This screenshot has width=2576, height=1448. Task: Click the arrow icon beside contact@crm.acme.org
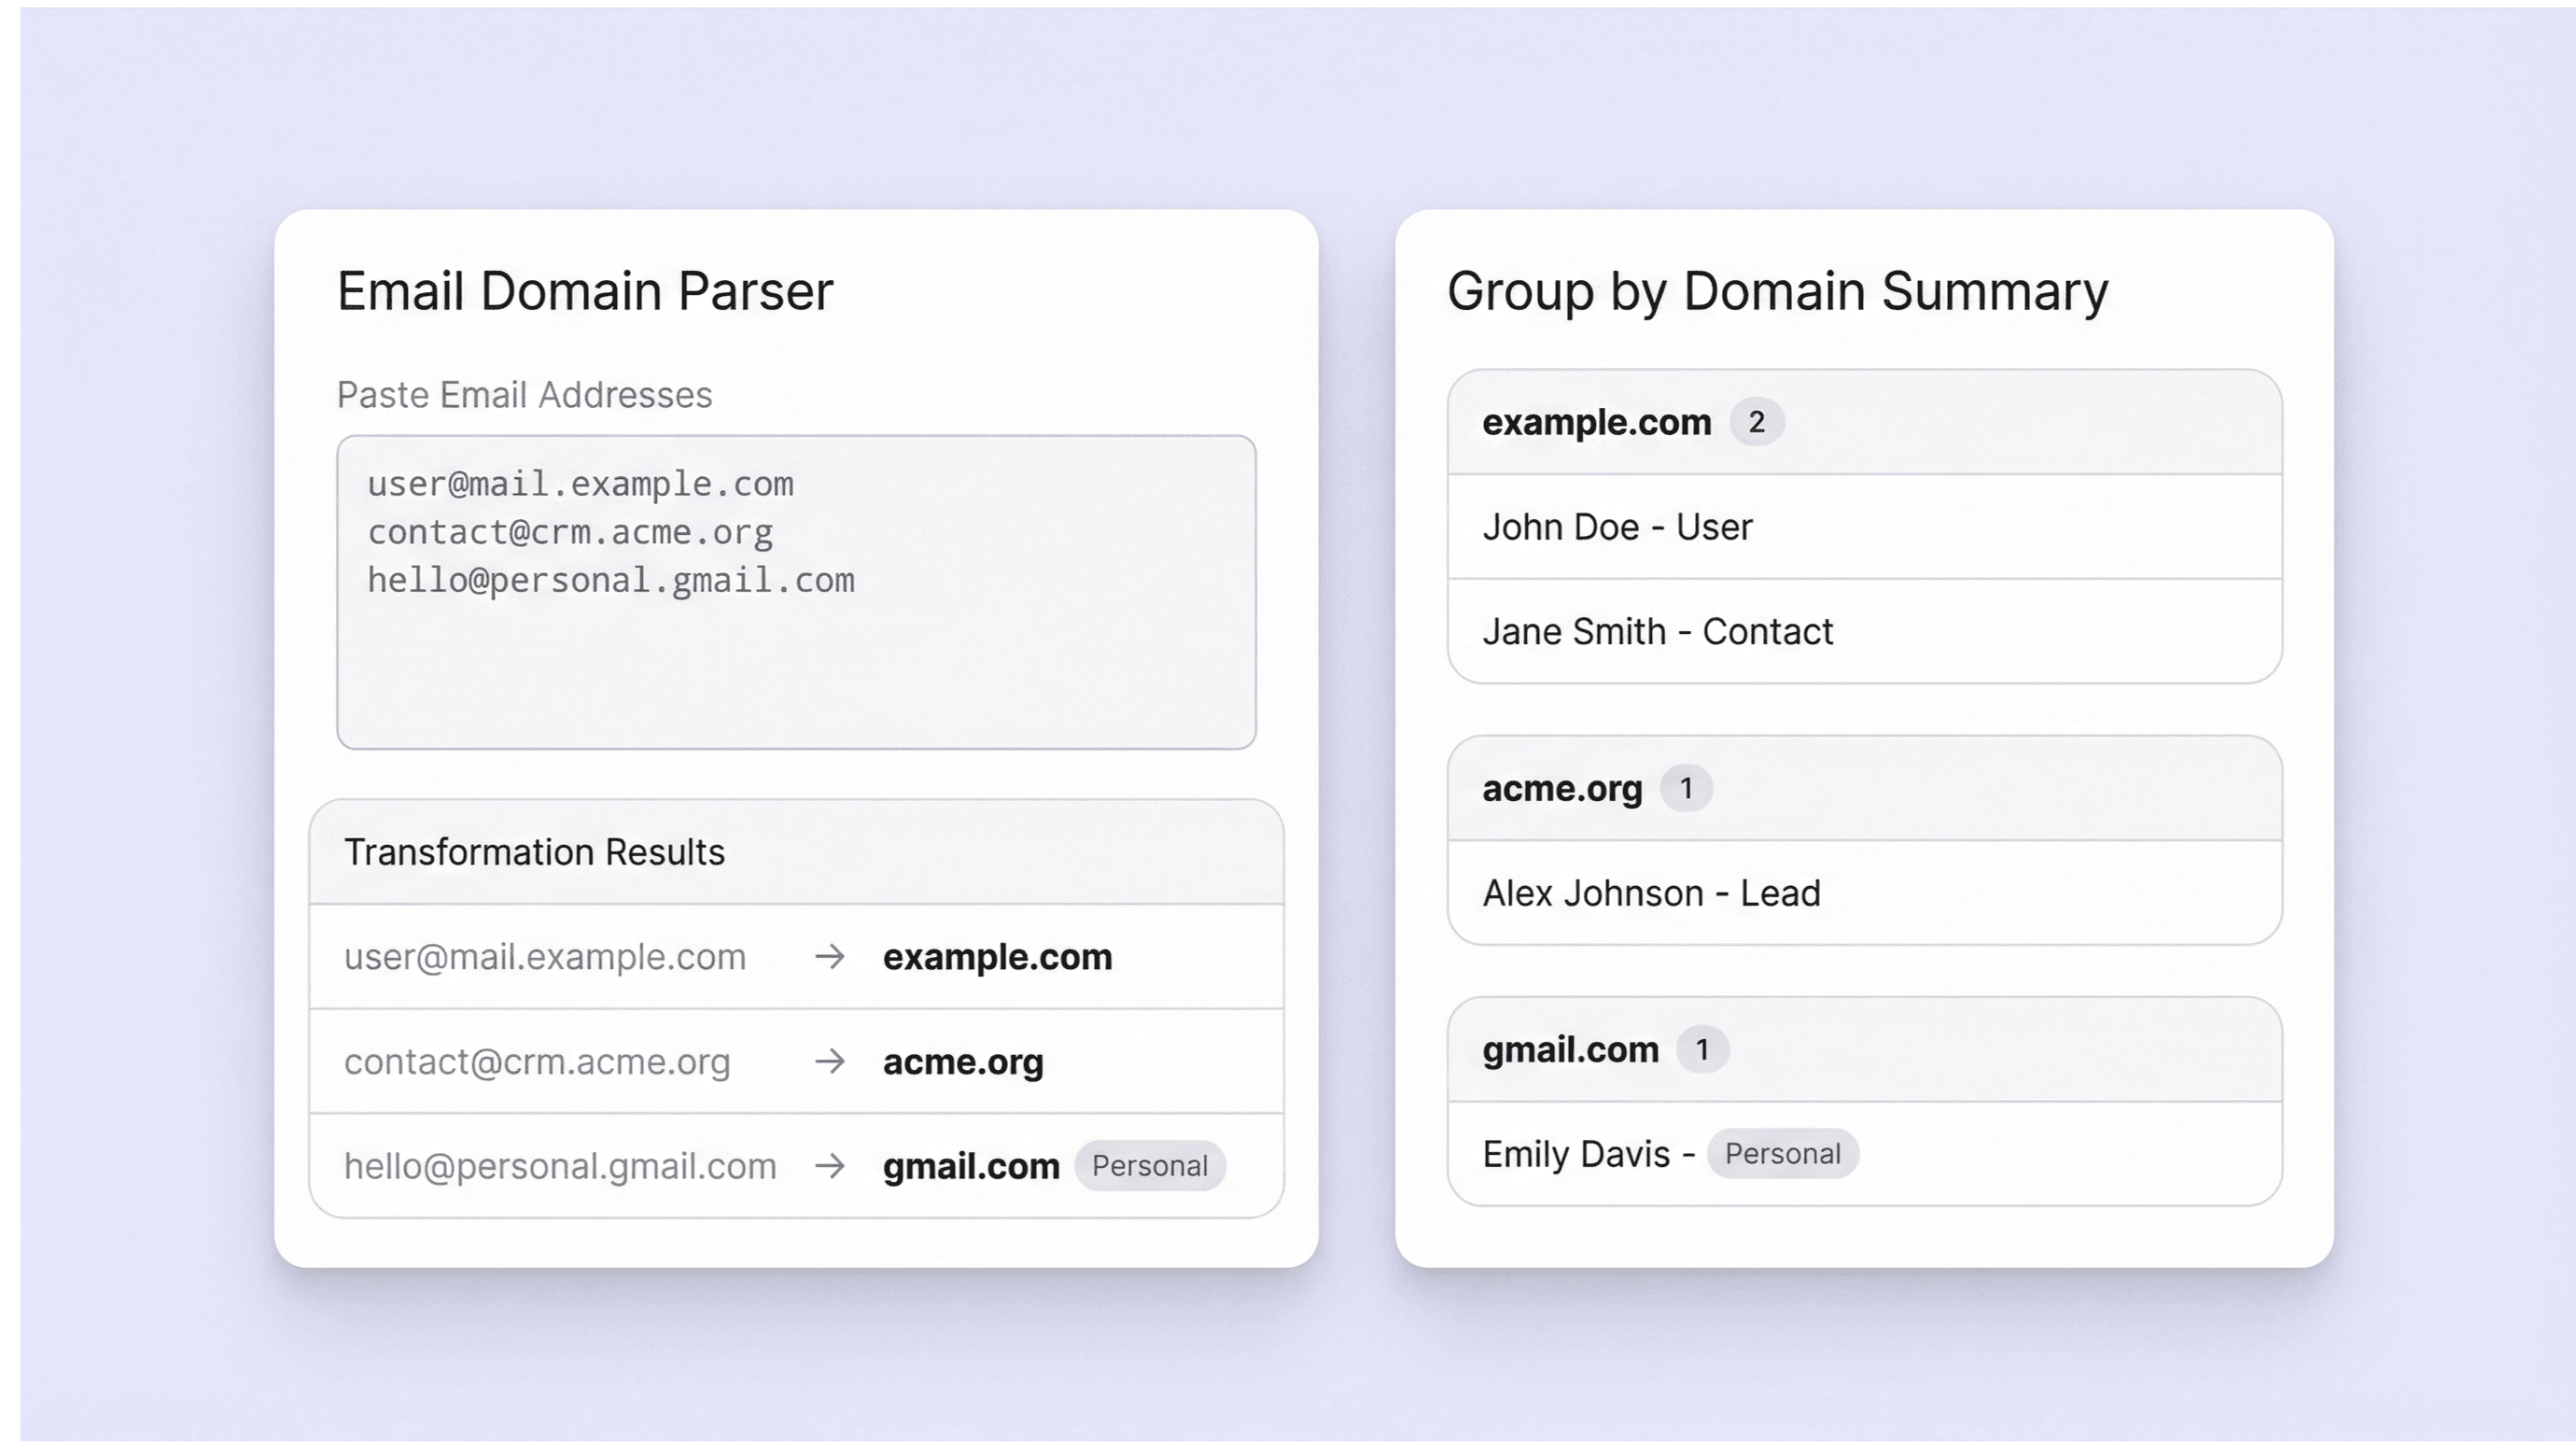point(829,1061)
